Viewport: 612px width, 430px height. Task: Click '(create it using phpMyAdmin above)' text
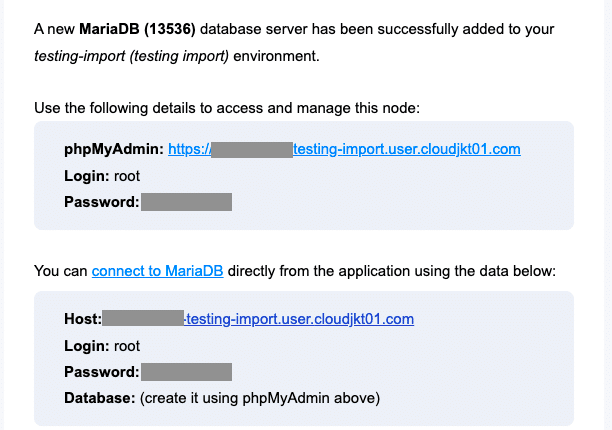(260, 398)
